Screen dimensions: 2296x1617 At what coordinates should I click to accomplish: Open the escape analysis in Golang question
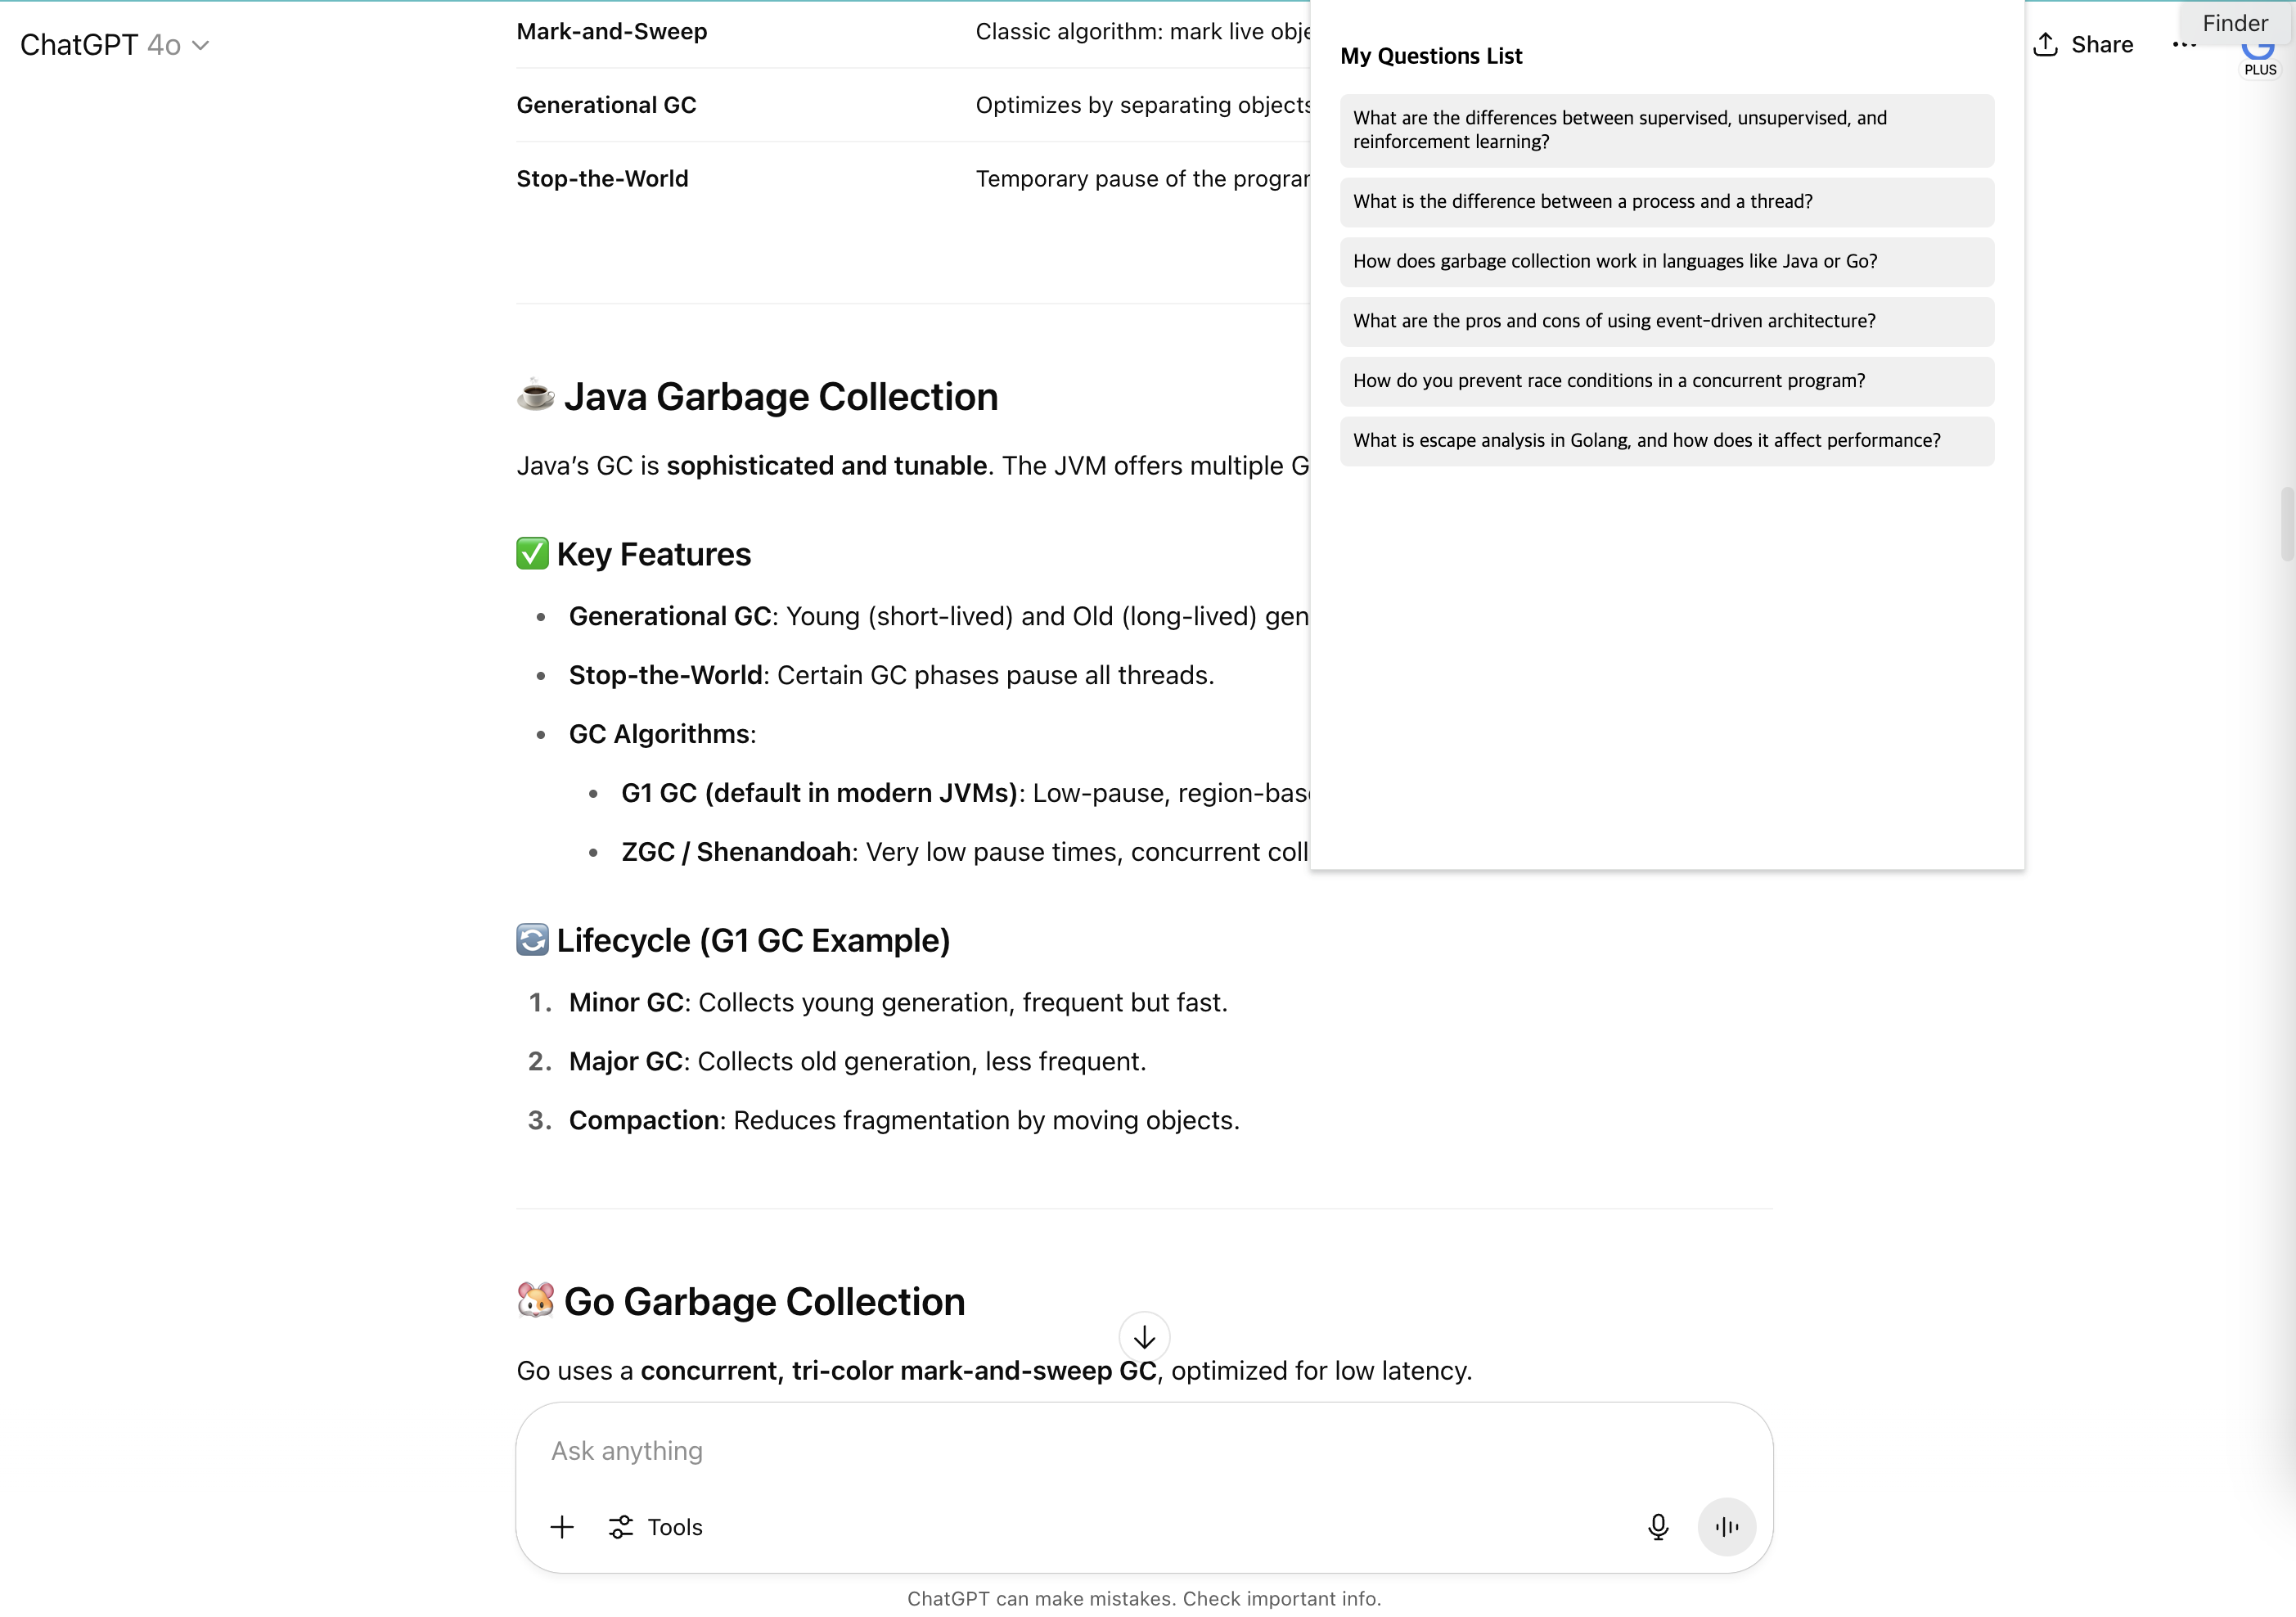1667,441
